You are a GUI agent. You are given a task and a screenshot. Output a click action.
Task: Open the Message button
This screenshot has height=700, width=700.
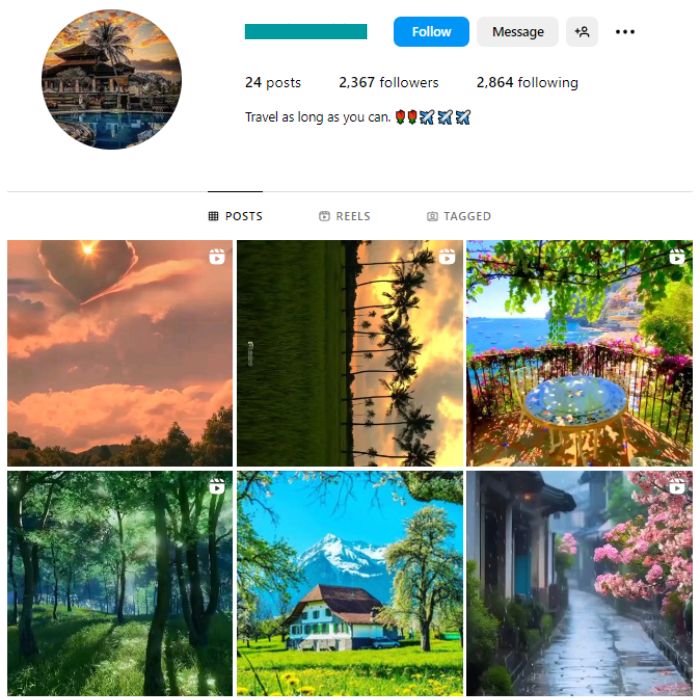[x=517, y=32]
